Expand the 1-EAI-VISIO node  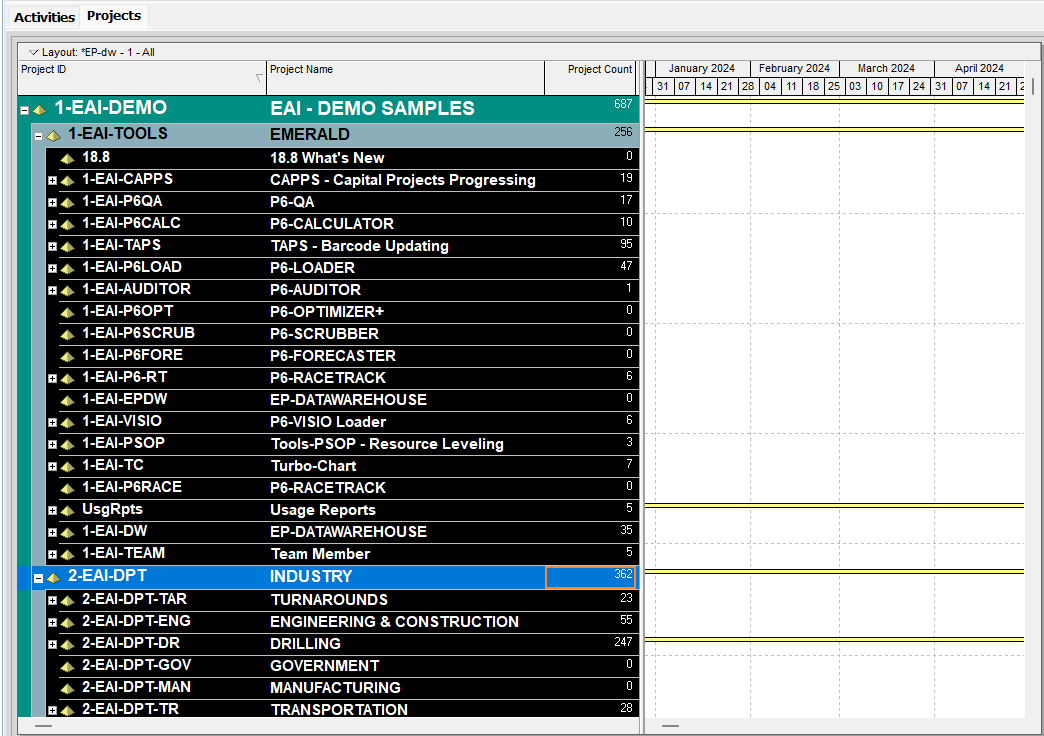(x=52, y=422)
